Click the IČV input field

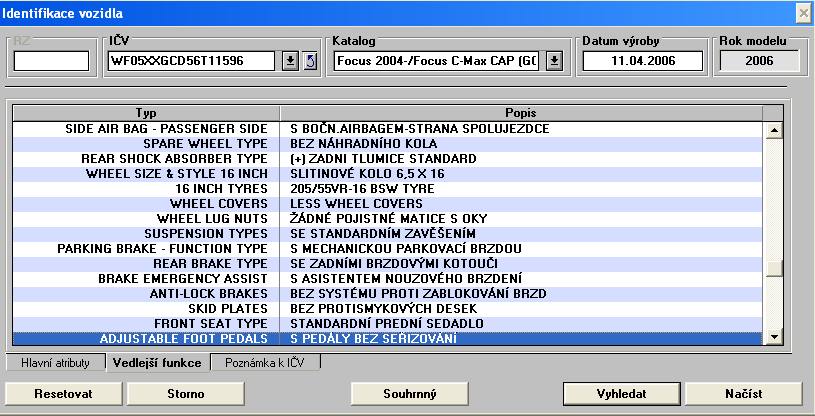click(x=190, y=61)
